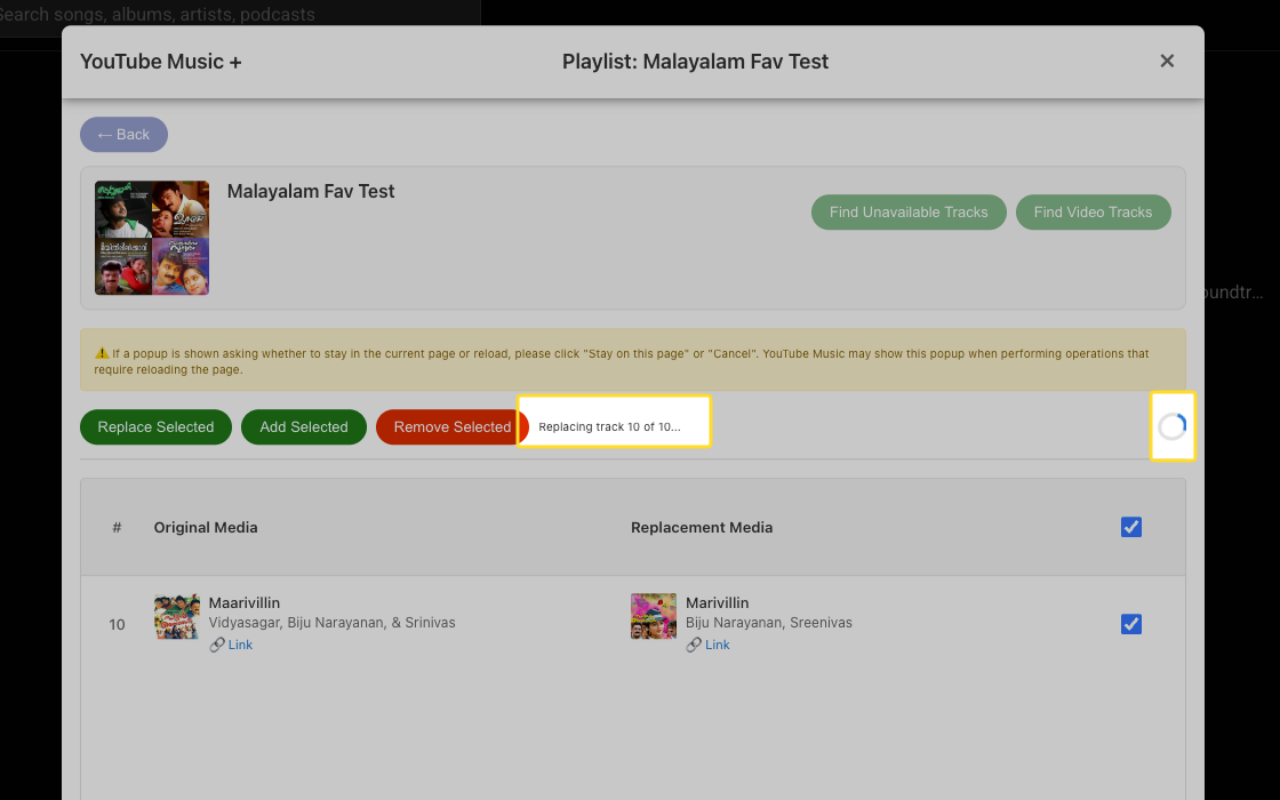This screenshot has width=1280, height=800.
Task: Click the "Original Media" column header
Action: click(x=206, y=527)
